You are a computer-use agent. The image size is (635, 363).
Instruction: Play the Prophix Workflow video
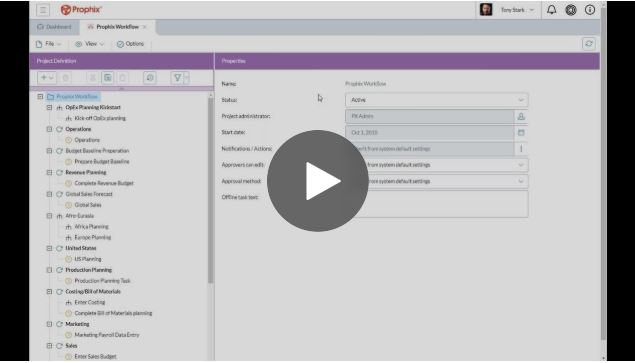(x=318, y=181)
